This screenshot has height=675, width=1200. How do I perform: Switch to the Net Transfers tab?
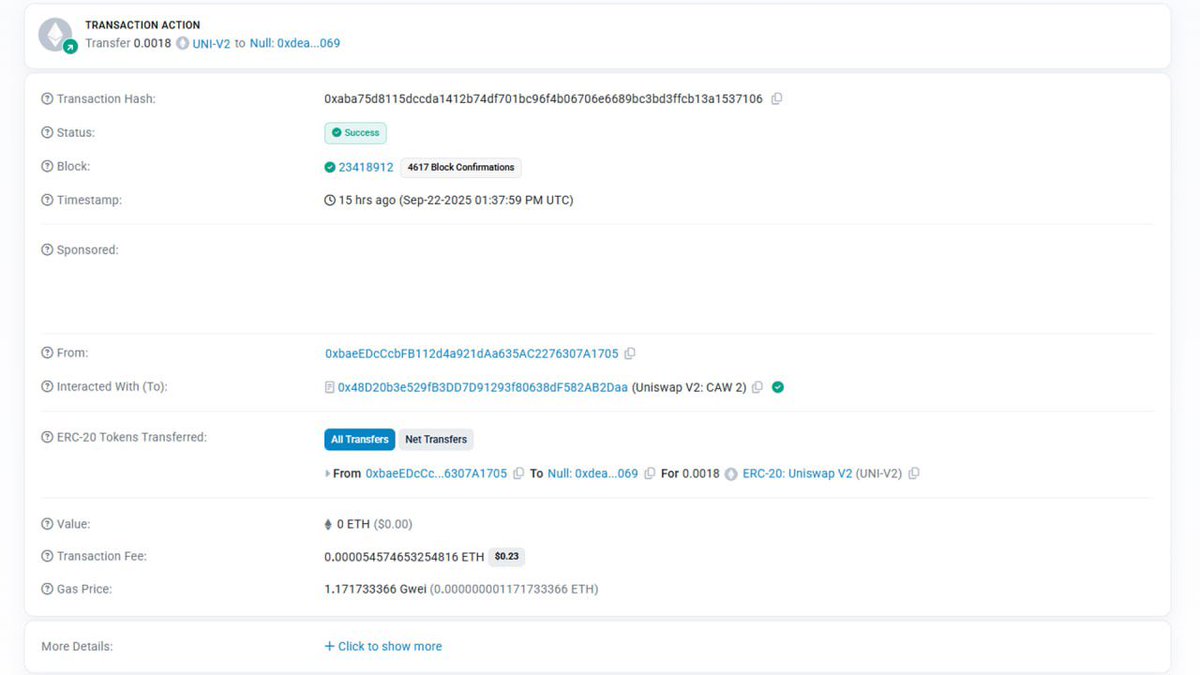click(x=436, y=439)
